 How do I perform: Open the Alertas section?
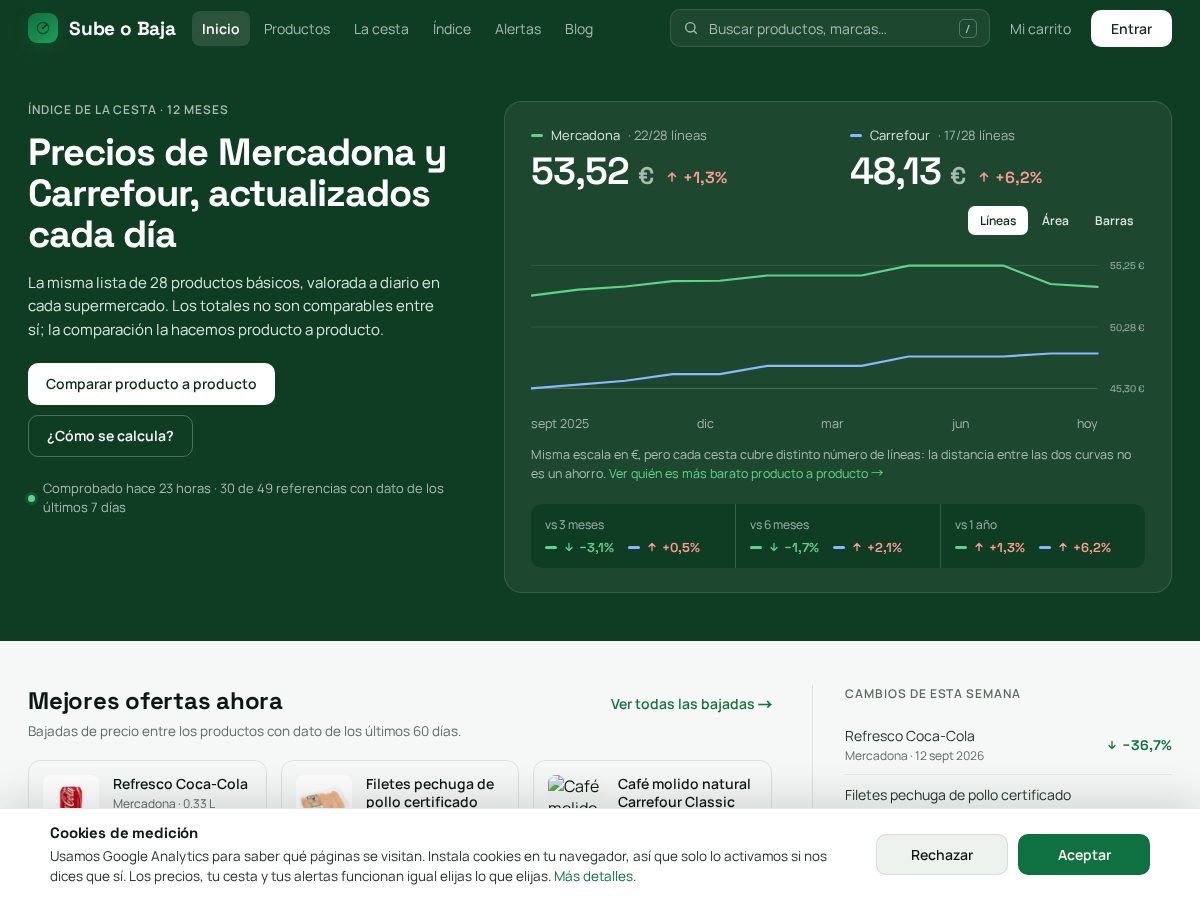518,28
